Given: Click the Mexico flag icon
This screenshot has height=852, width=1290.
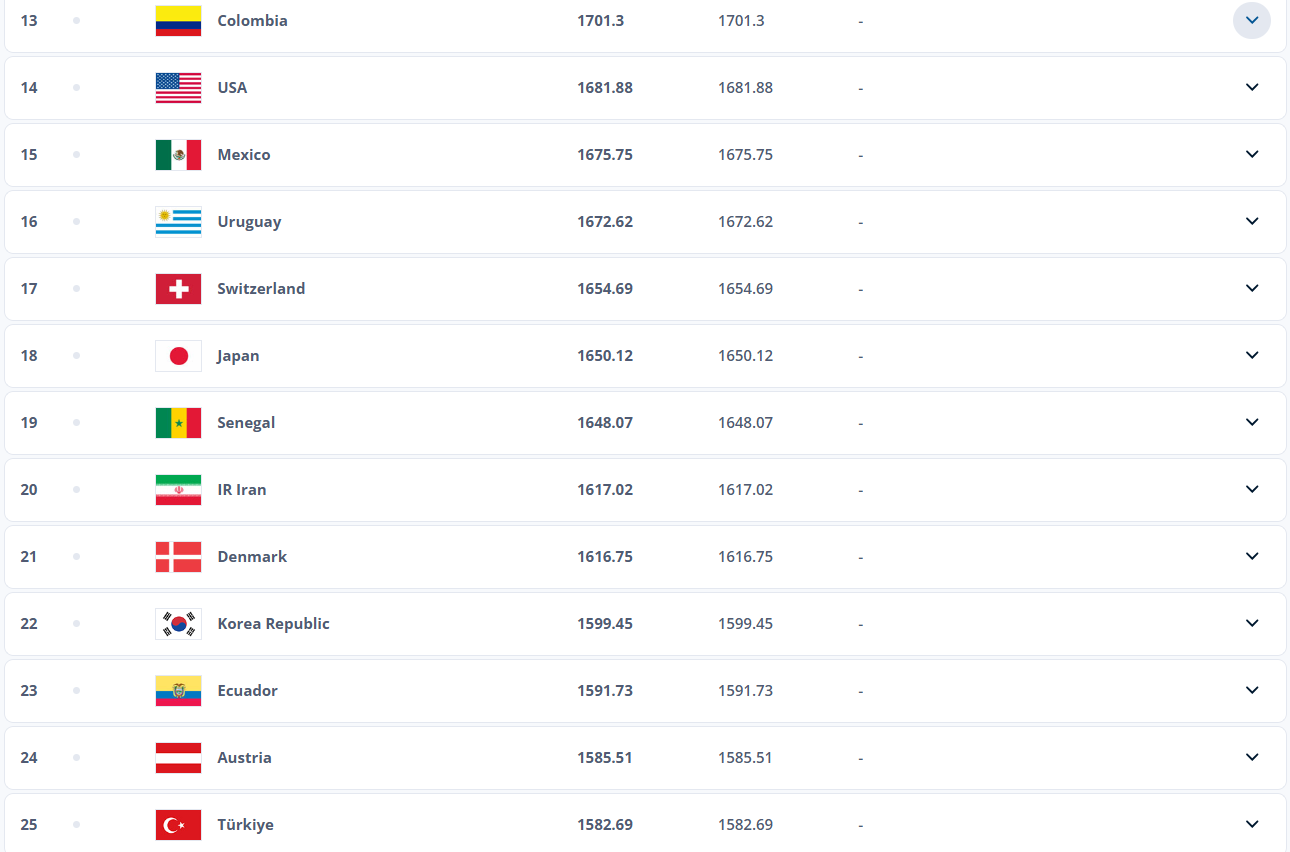Looking at the screenshot, I should click(178, 155).
